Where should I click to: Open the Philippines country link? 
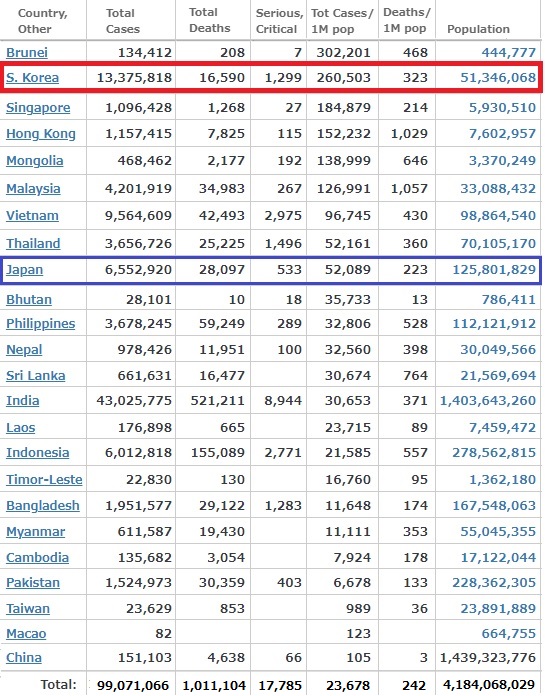tap(40, 324)
